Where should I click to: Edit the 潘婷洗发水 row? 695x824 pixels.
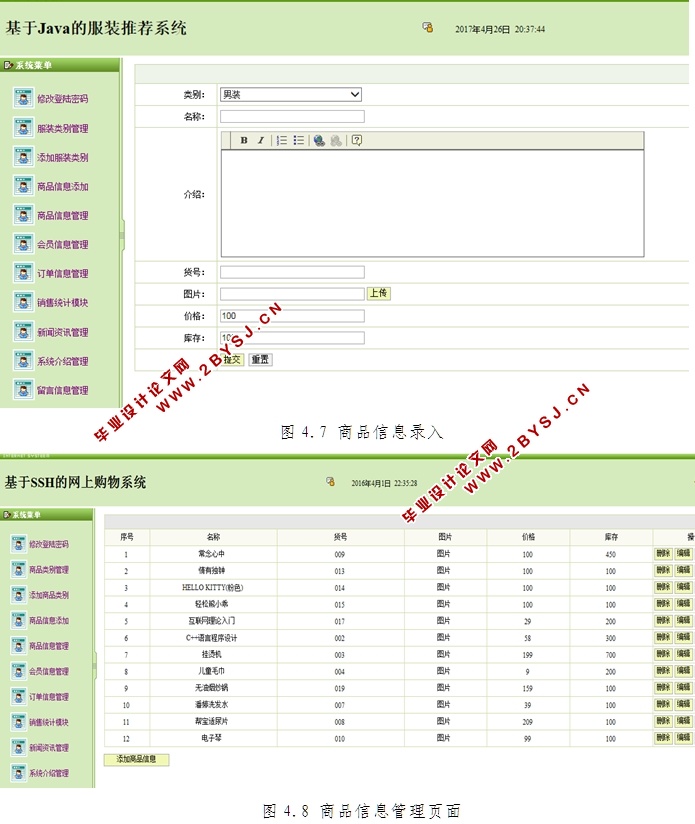(683, 704)
